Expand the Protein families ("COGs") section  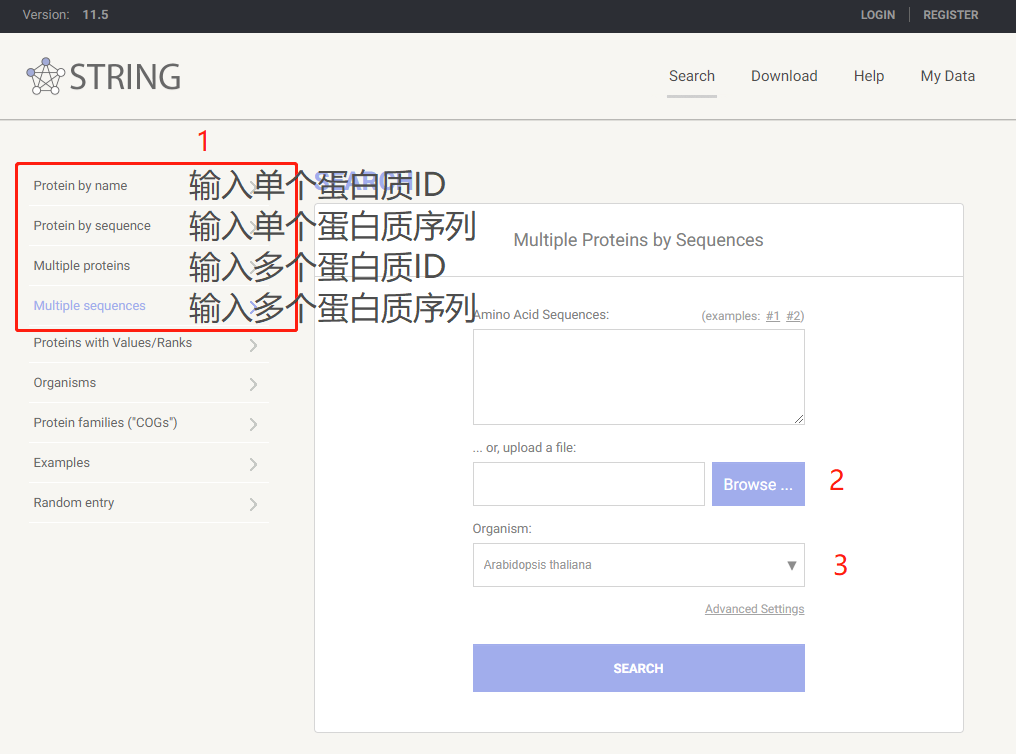point(105,422)
